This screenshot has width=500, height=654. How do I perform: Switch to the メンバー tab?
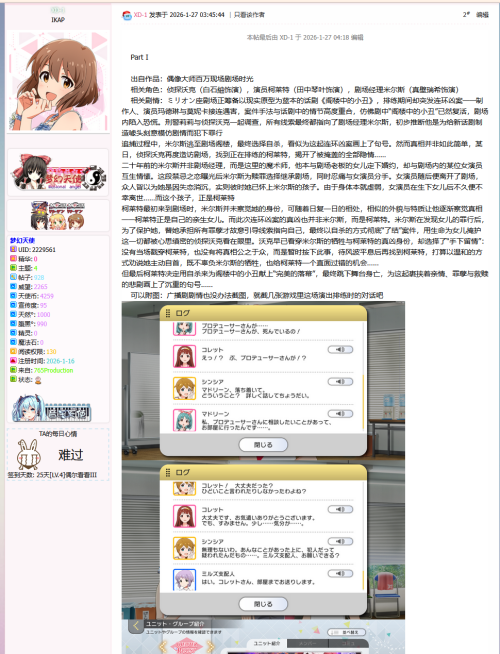(308, 644)
